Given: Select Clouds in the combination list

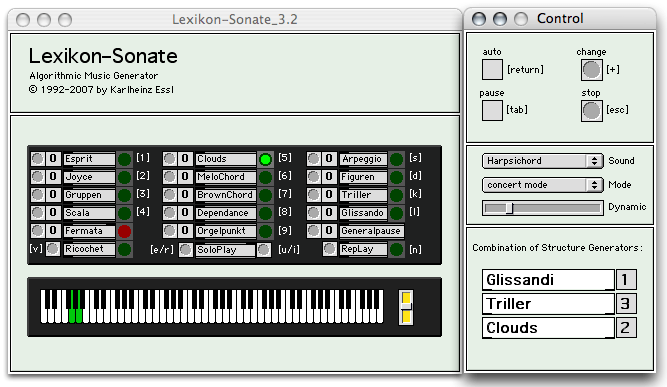Looking at the screenshot, I should (548, 328).
